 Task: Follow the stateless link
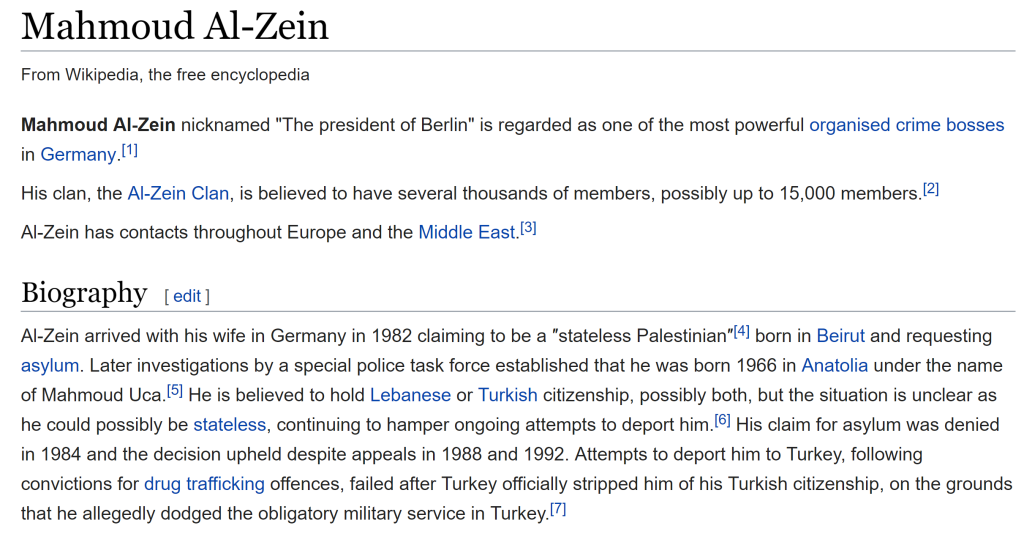tap(230, 425)
